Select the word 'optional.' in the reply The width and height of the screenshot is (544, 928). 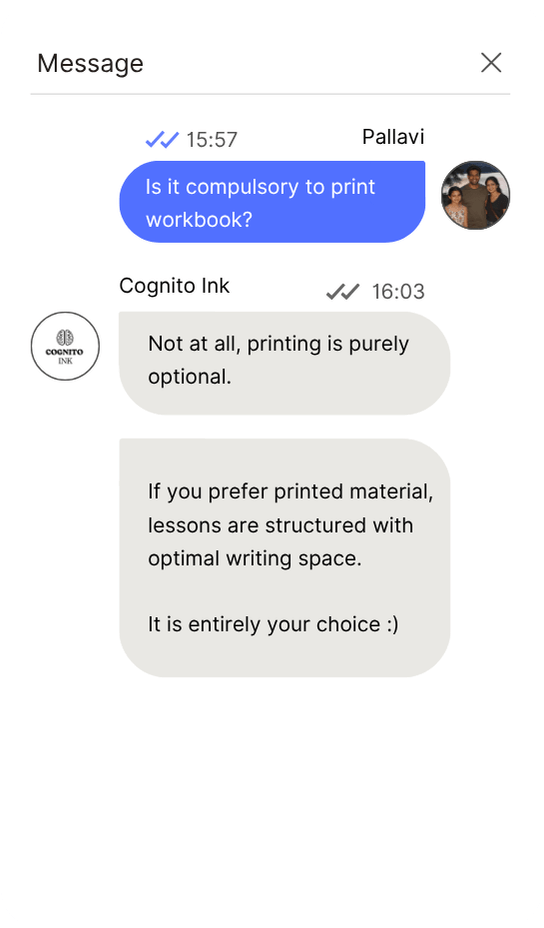189,377
